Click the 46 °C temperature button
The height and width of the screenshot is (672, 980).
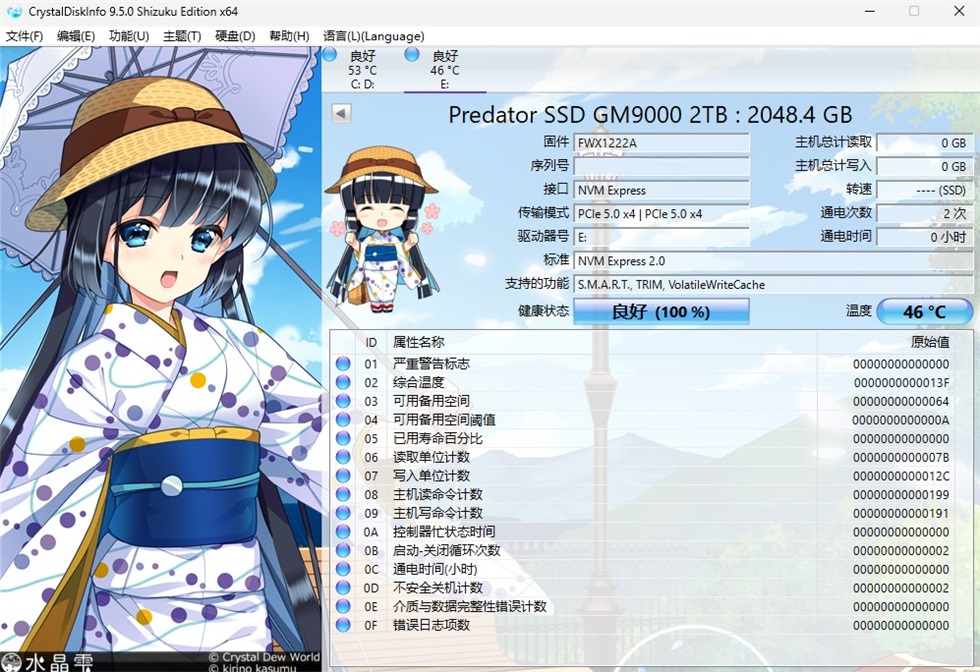924,311
